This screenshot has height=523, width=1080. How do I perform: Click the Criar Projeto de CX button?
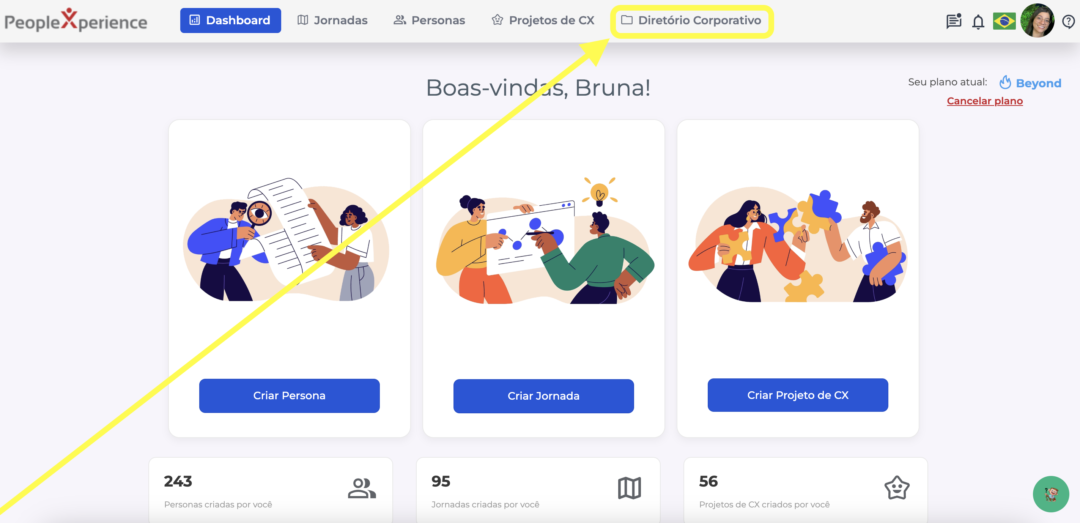(x=798, y=396)
